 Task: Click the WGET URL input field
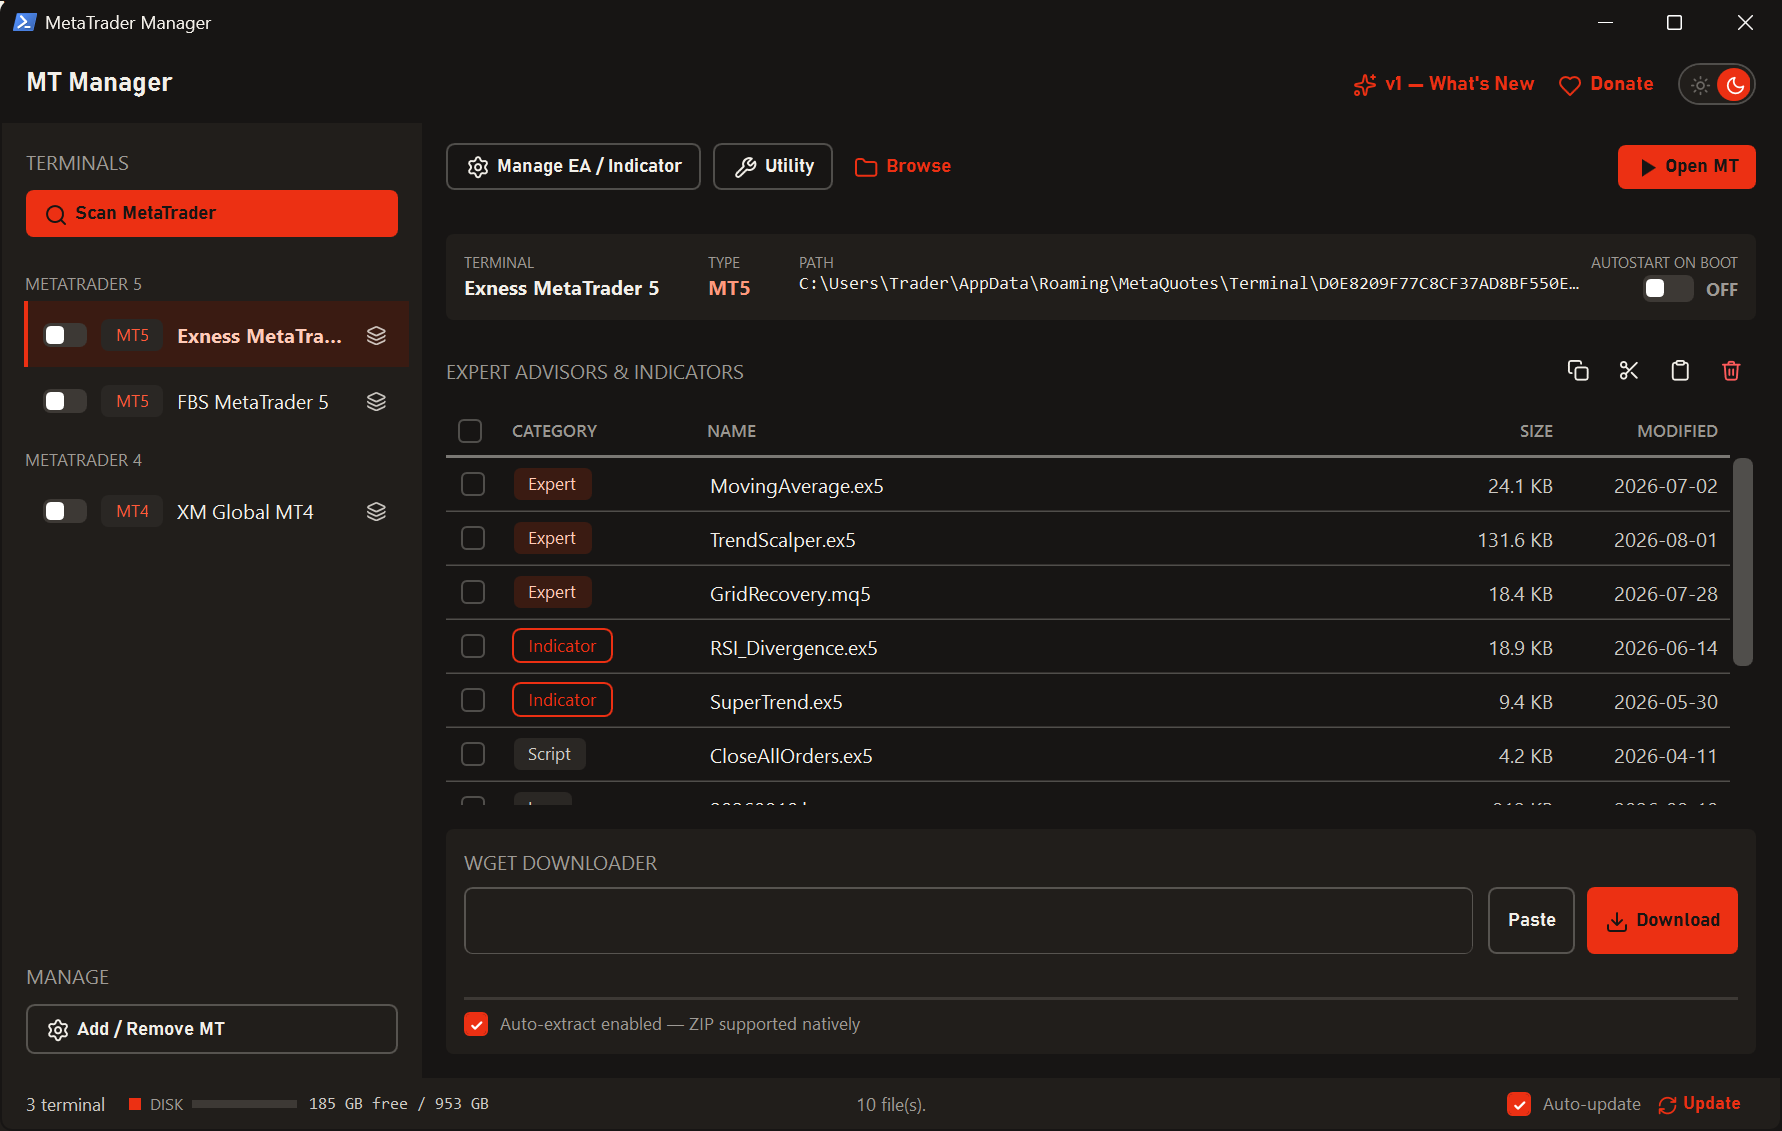pyautogui.click(x=968, y=920)
